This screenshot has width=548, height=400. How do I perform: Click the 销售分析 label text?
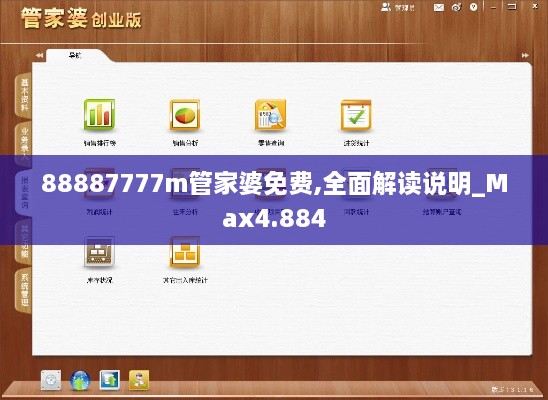point(185,143)
